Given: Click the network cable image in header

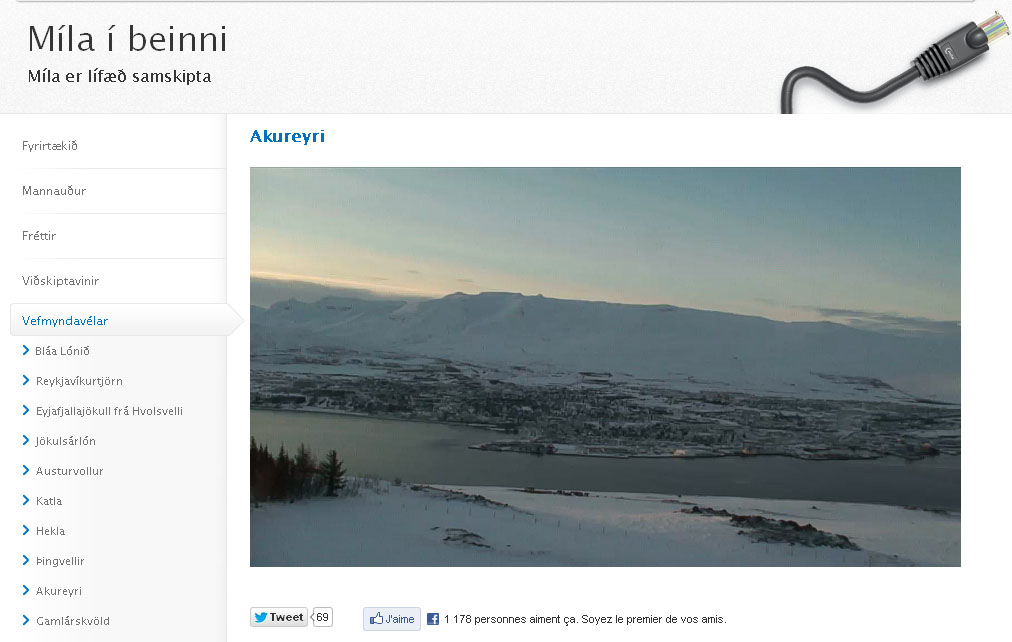Looking at the screenshot, I should coord(895,63).
